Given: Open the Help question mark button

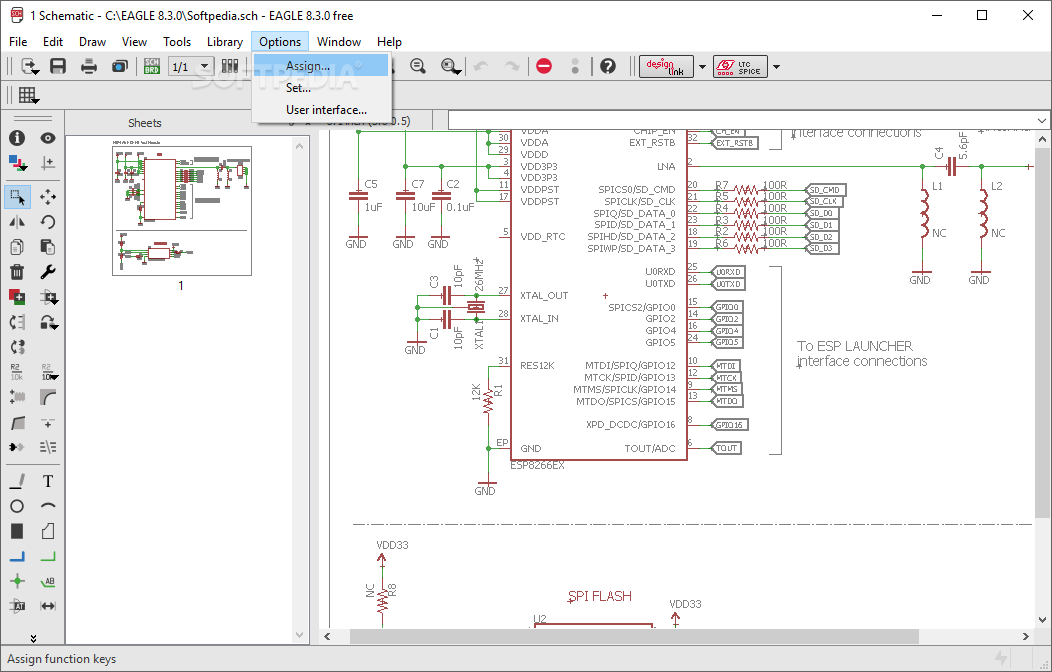Looking at the screenshot, I should point(608,66).
